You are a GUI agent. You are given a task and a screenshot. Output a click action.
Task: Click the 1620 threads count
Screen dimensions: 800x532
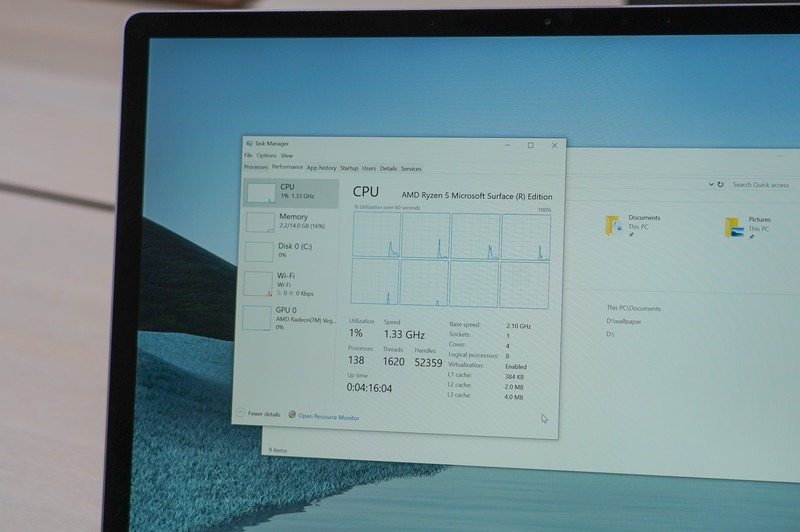393,362
